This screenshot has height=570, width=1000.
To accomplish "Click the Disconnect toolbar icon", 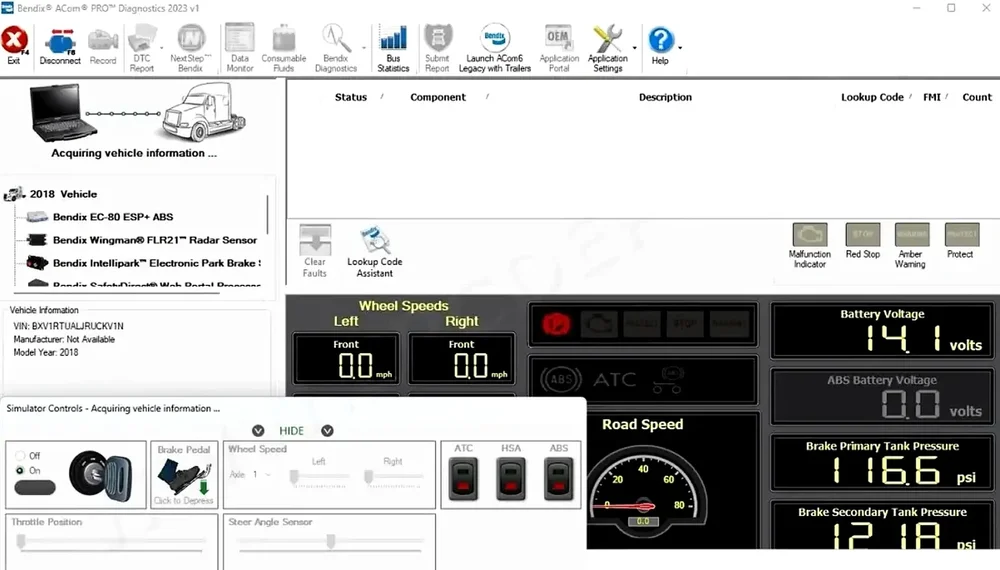I will click(x=60, y=42).
